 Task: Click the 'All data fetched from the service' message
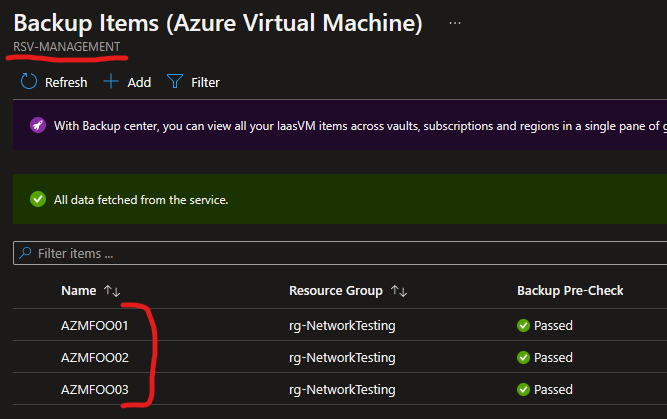click(141, 200)
